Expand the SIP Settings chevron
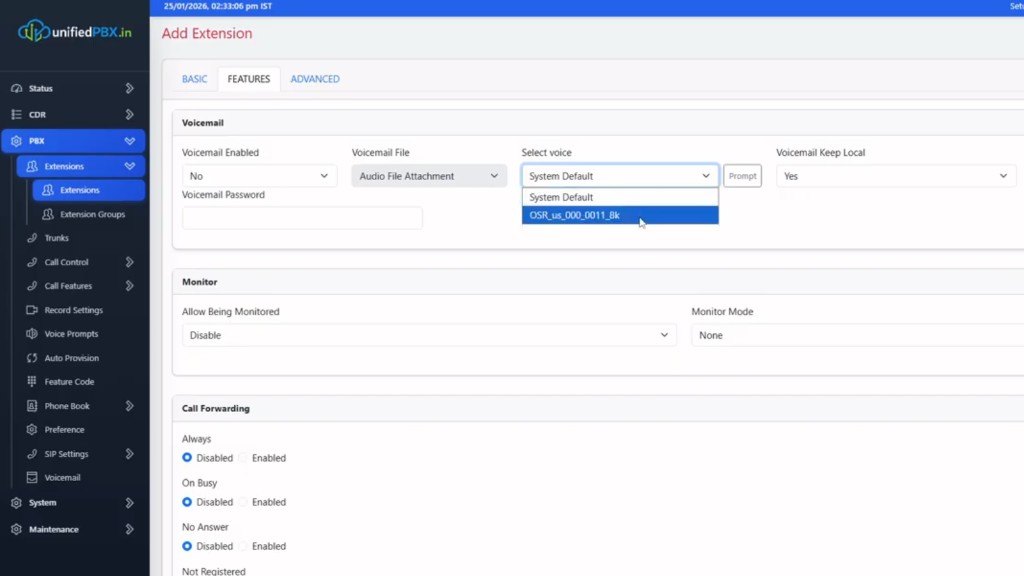 tap(129, 454)
